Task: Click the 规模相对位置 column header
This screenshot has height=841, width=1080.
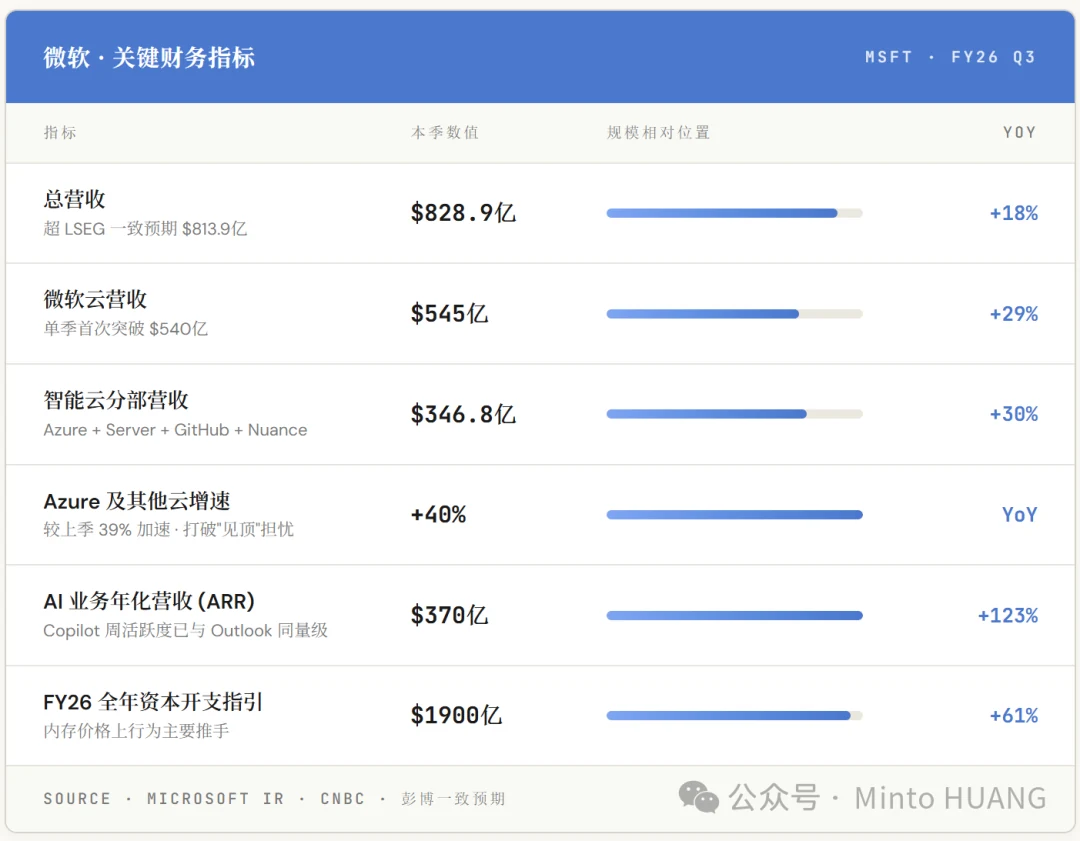Action: click(x=658, y=132)
